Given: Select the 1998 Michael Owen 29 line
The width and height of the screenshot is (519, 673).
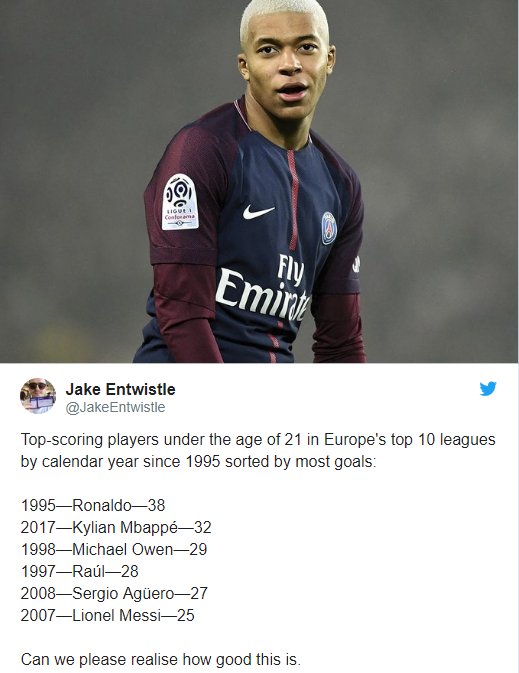Looking at the screenshot, I should [x=114, y=549].
